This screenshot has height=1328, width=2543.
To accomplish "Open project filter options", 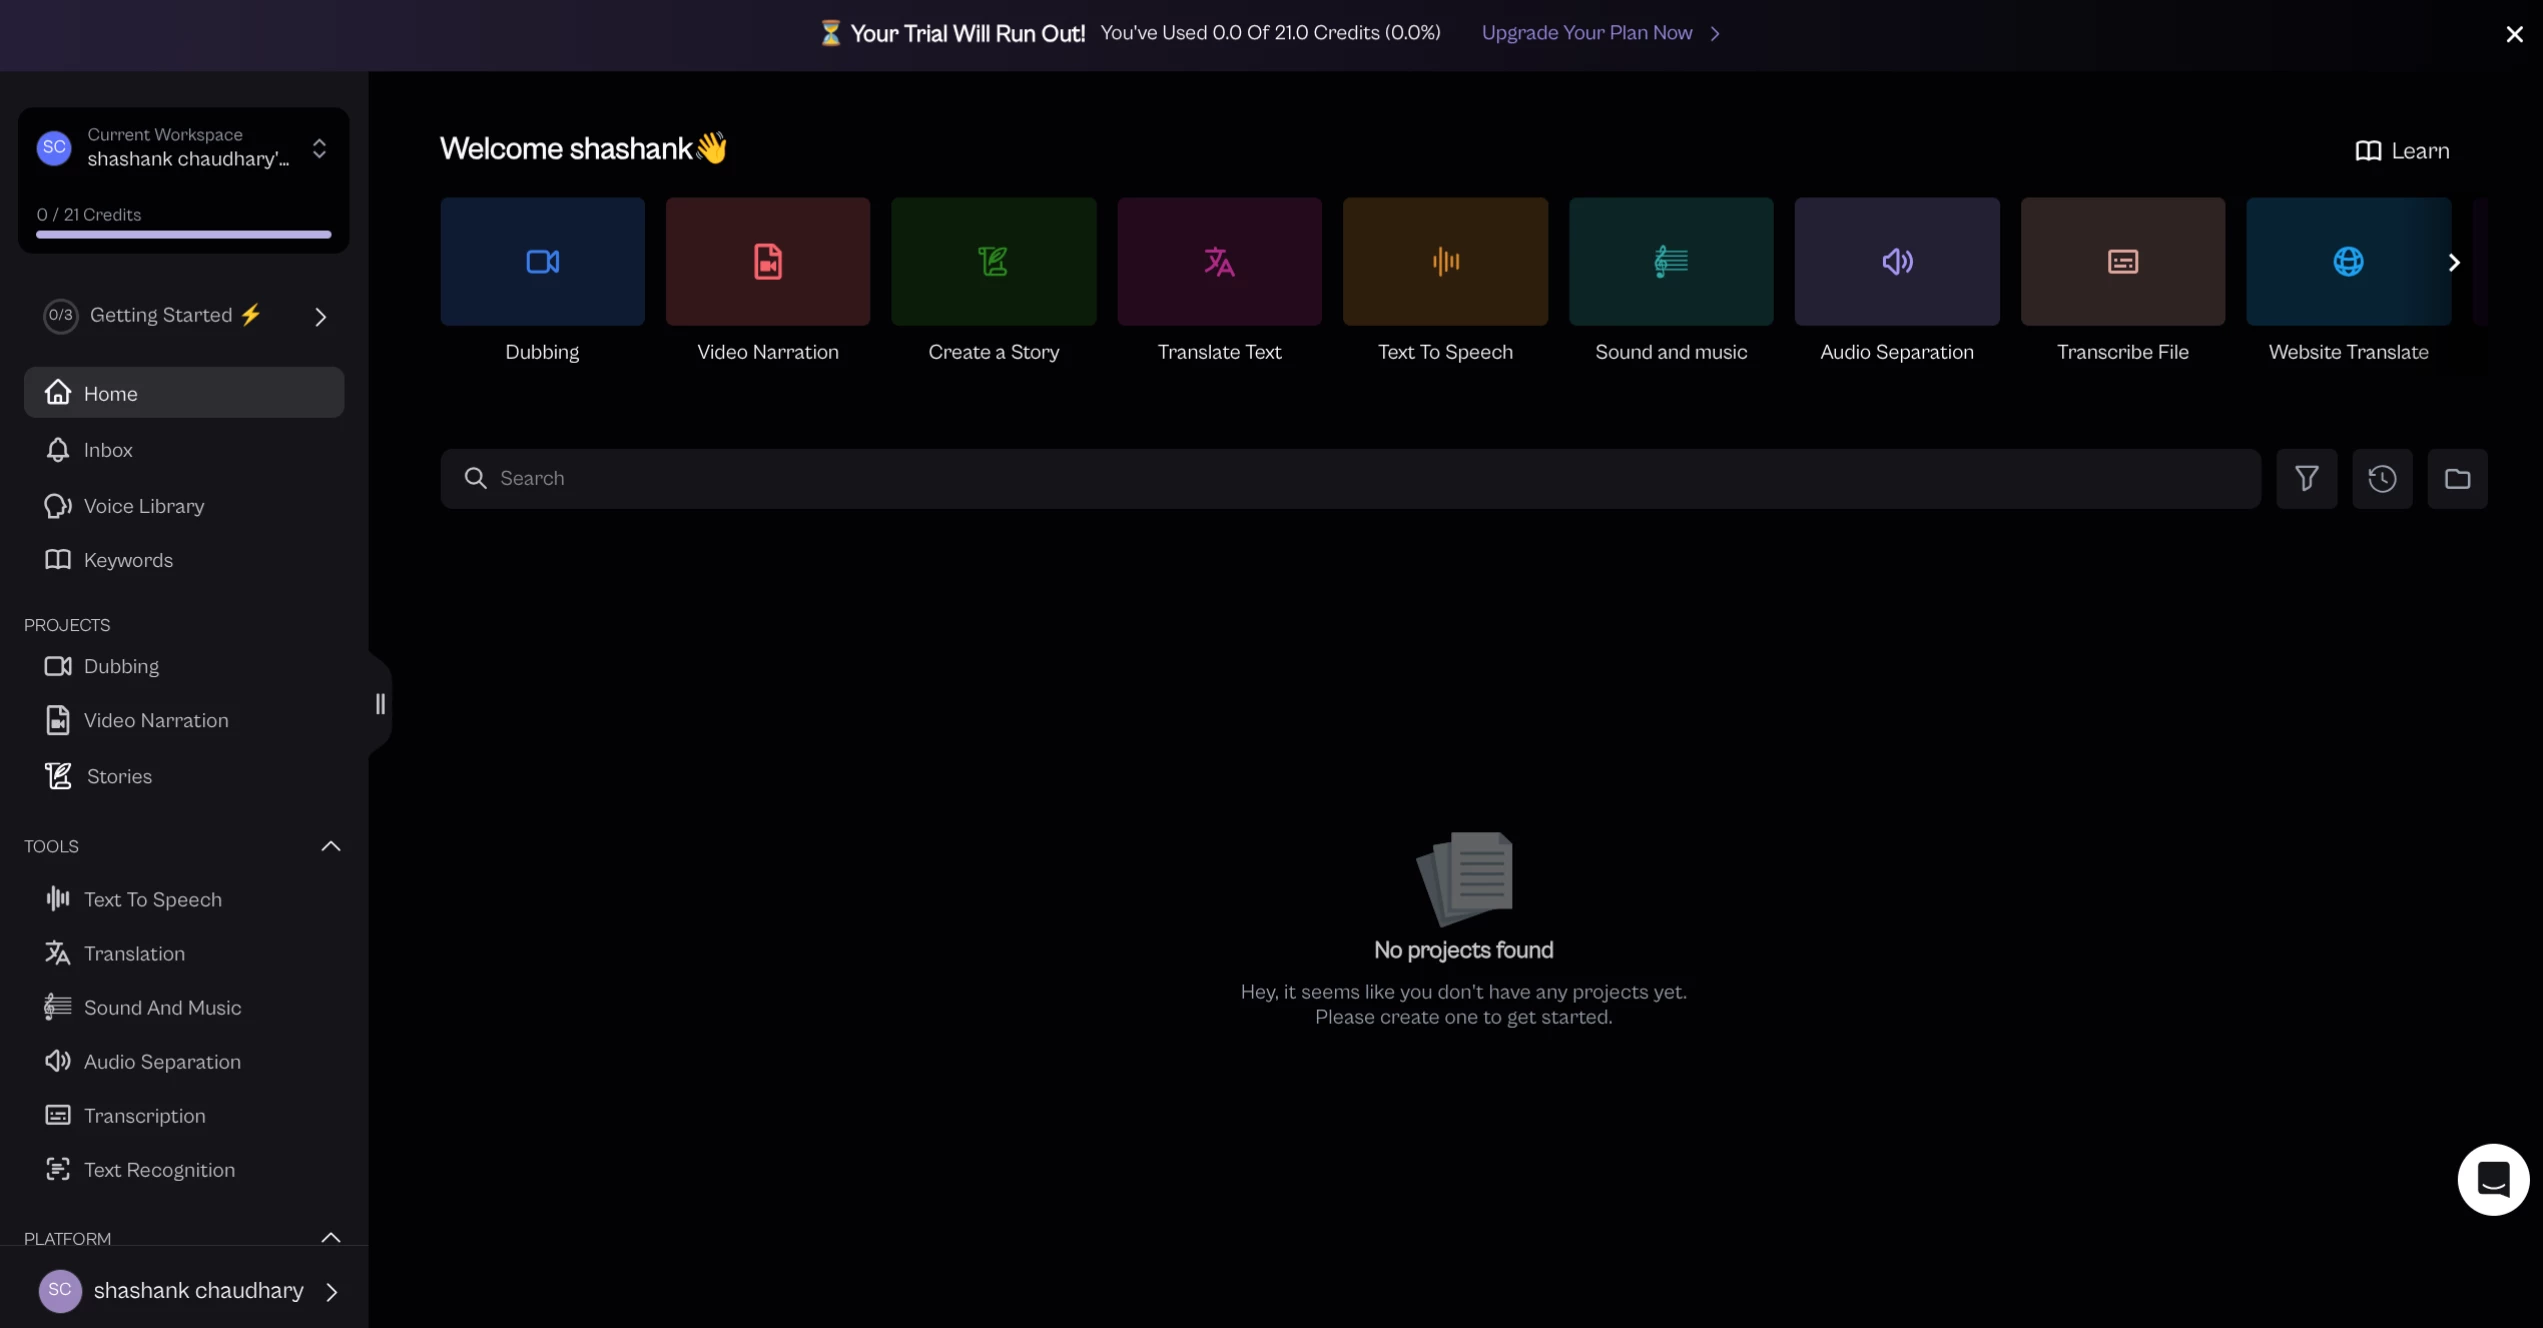I will [x=2307, y=478].
